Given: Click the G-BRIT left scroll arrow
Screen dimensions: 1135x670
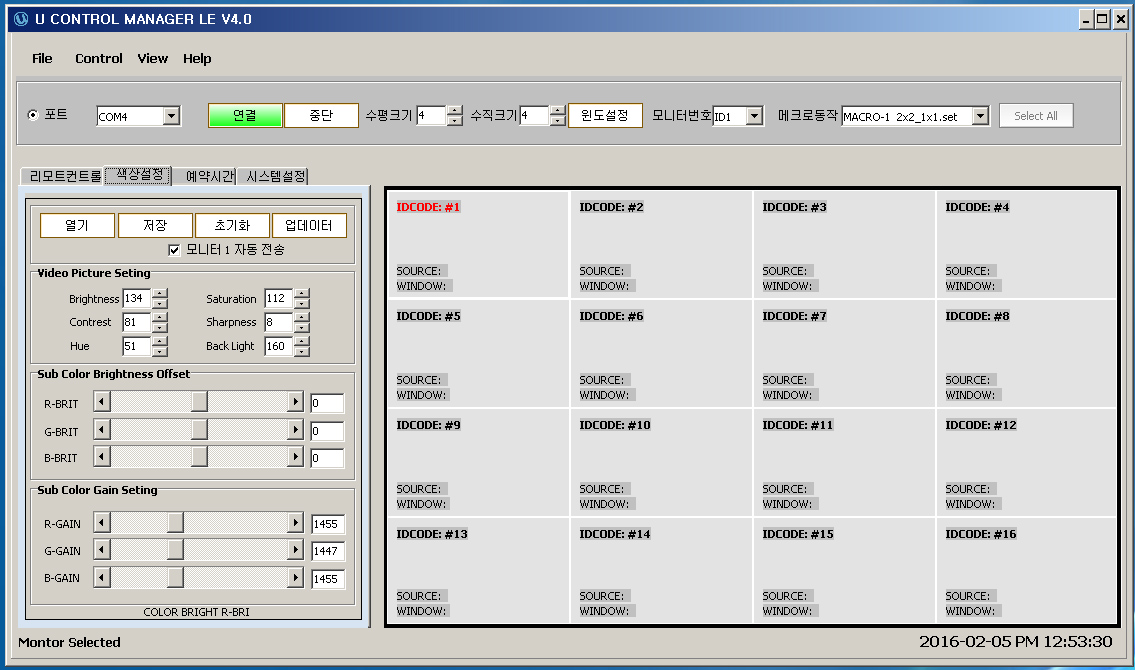Looking at the screenshot, I should click(102, 430).
